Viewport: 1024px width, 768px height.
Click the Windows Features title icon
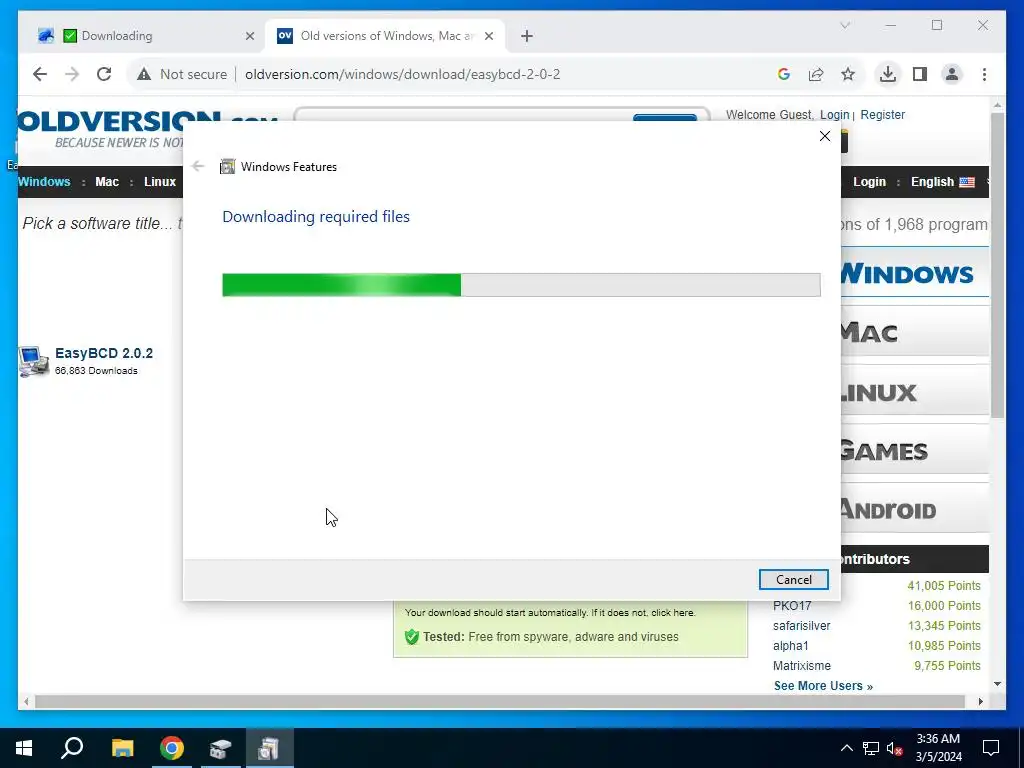click(x=227, y=167)
